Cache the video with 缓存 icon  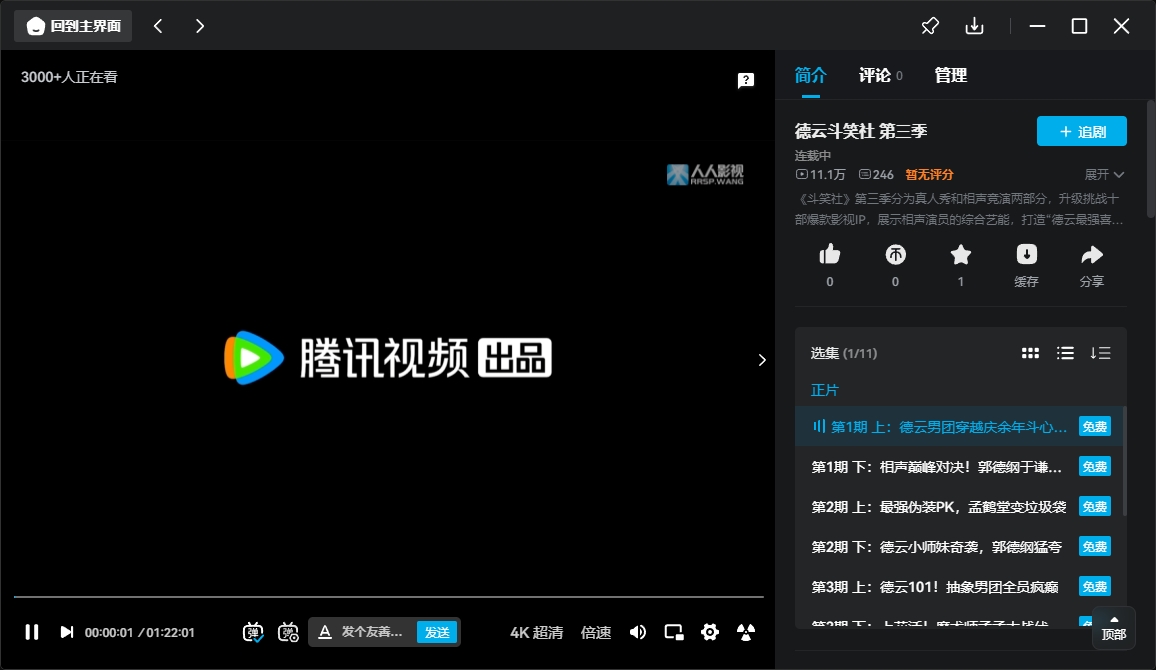click(x=1026, y=255)
